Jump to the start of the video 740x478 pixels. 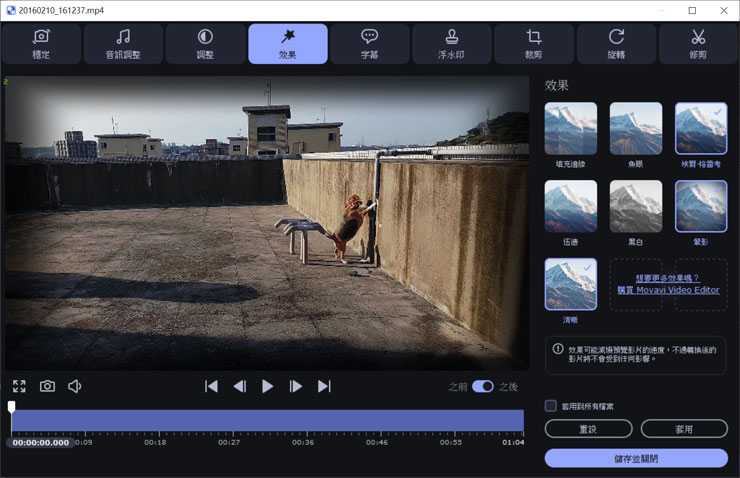coord(211,386)
